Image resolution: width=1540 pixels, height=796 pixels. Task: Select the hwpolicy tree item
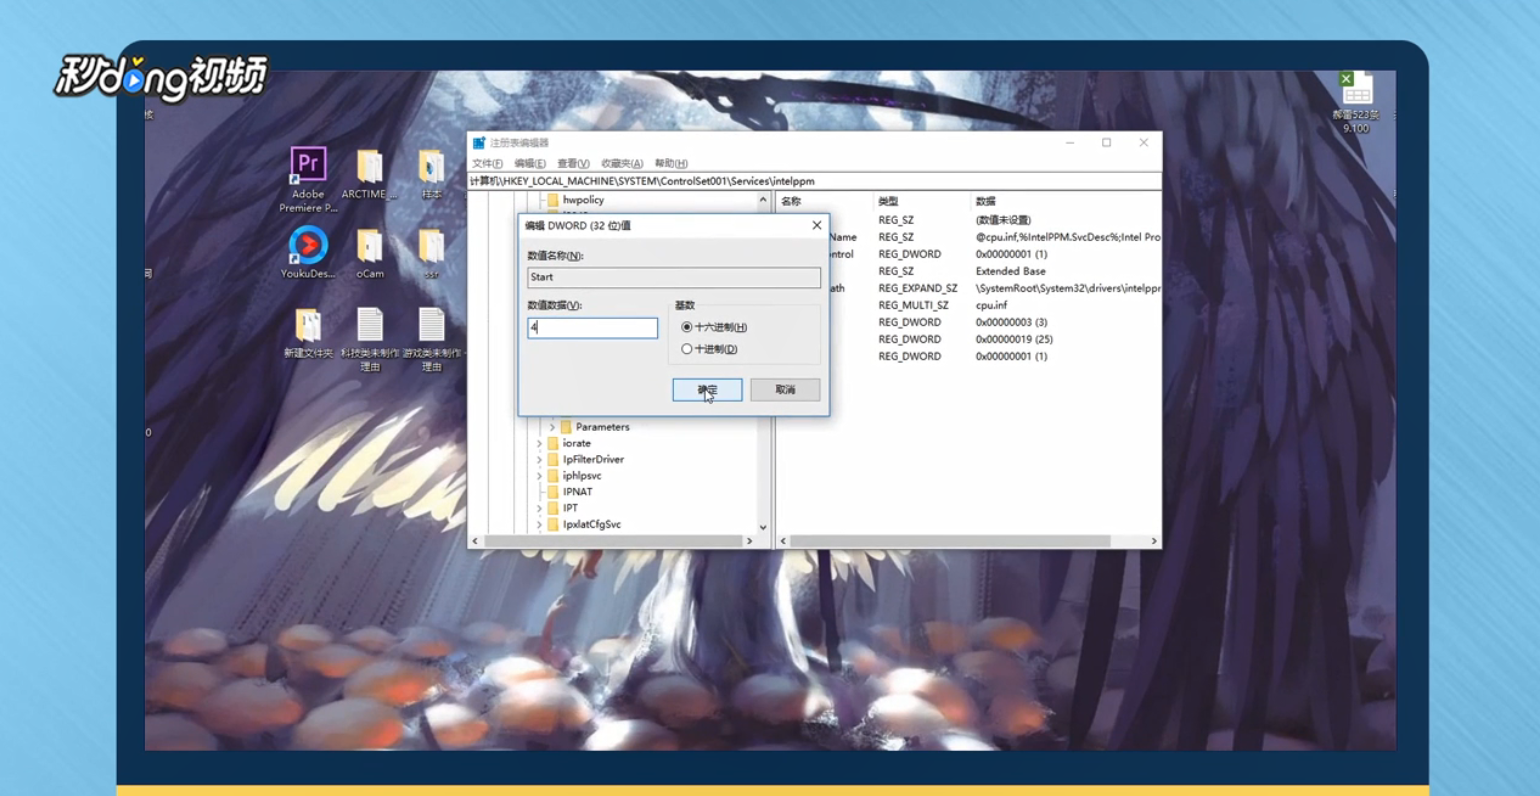583,200
